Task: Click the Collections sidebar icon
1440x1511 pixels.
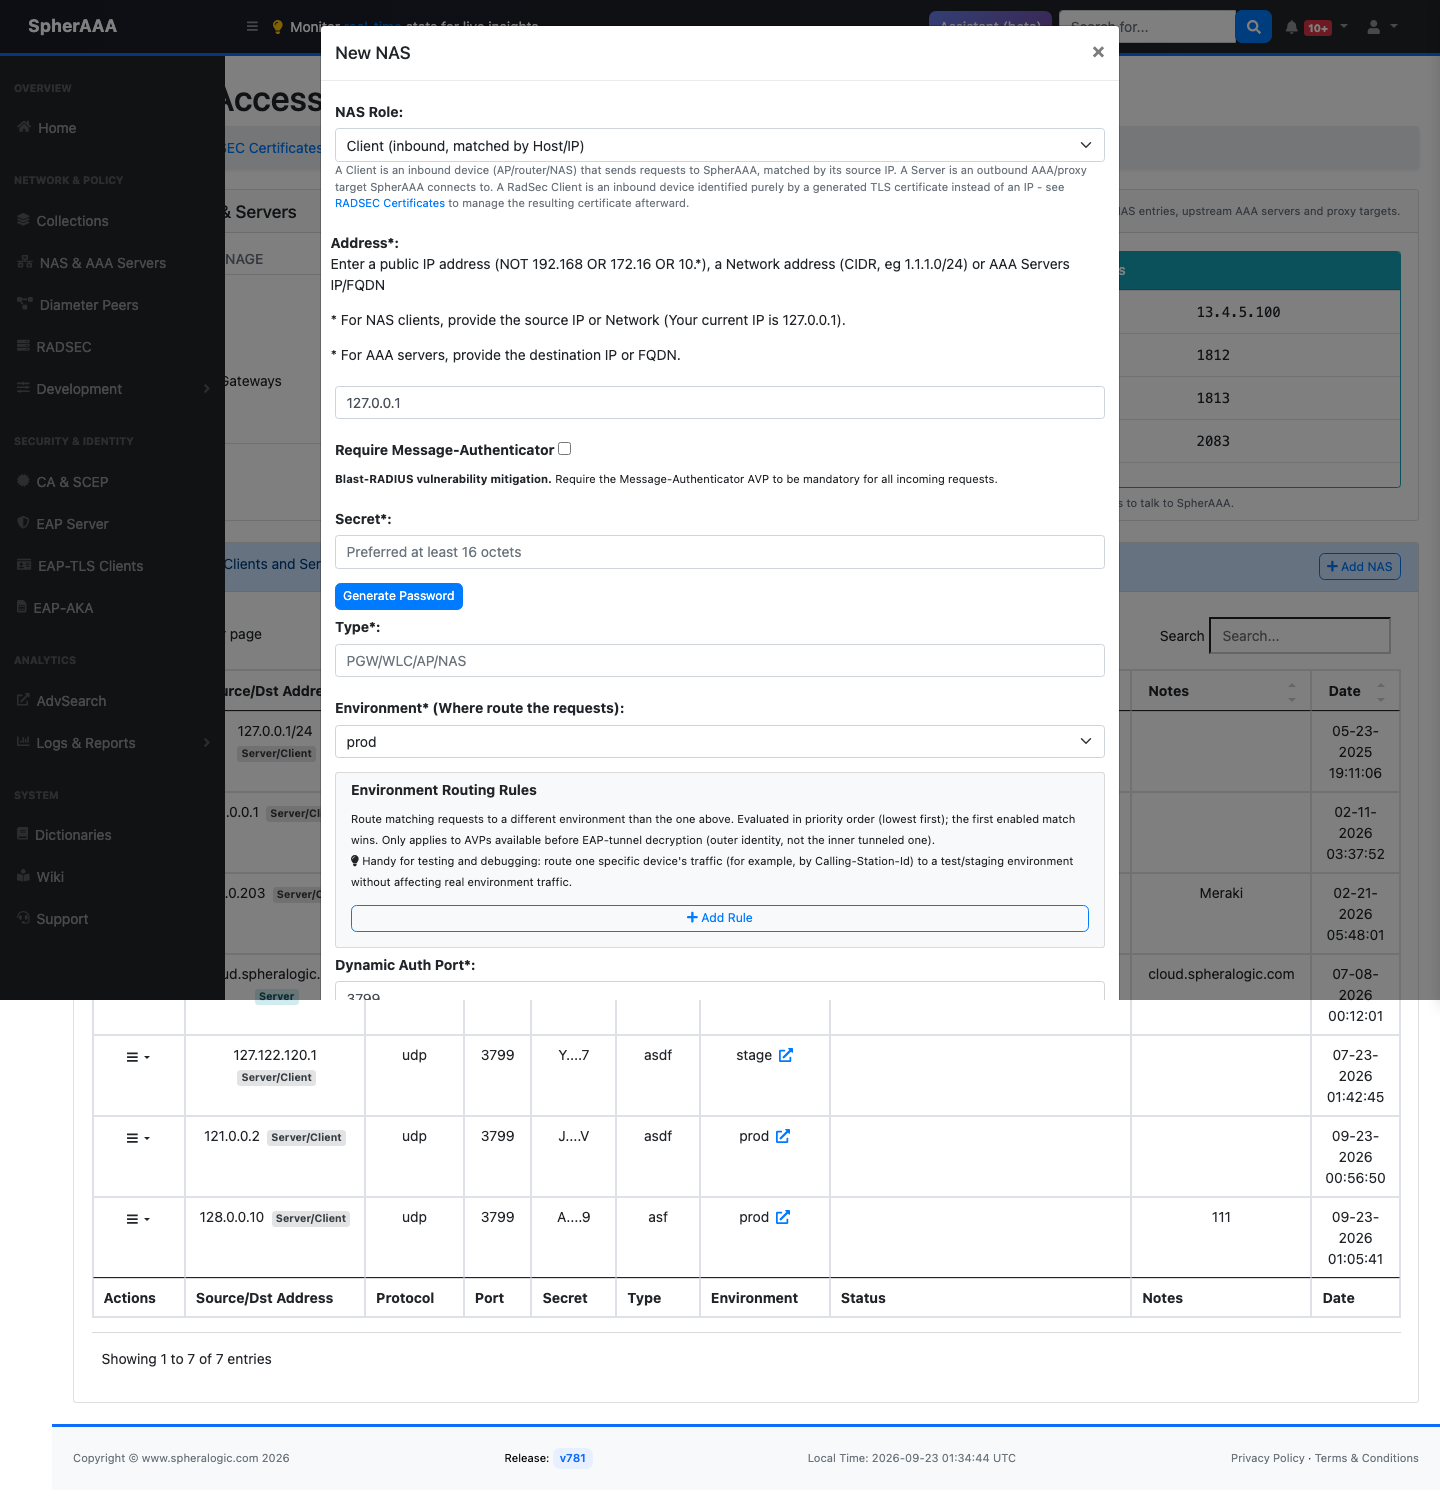Action: coord(23,220)
